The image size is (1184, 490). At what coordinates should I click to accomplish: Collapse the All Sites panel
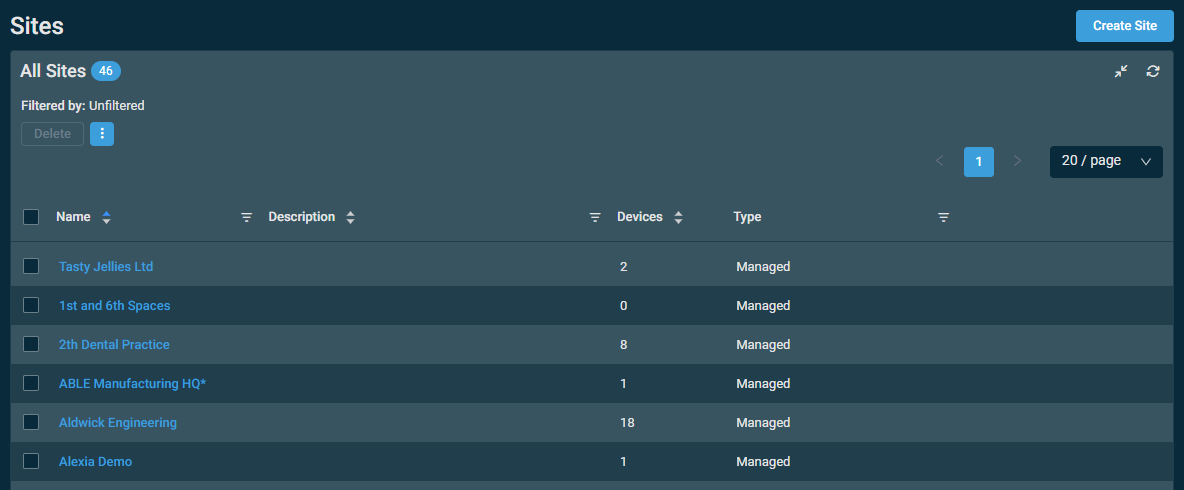1121,71
